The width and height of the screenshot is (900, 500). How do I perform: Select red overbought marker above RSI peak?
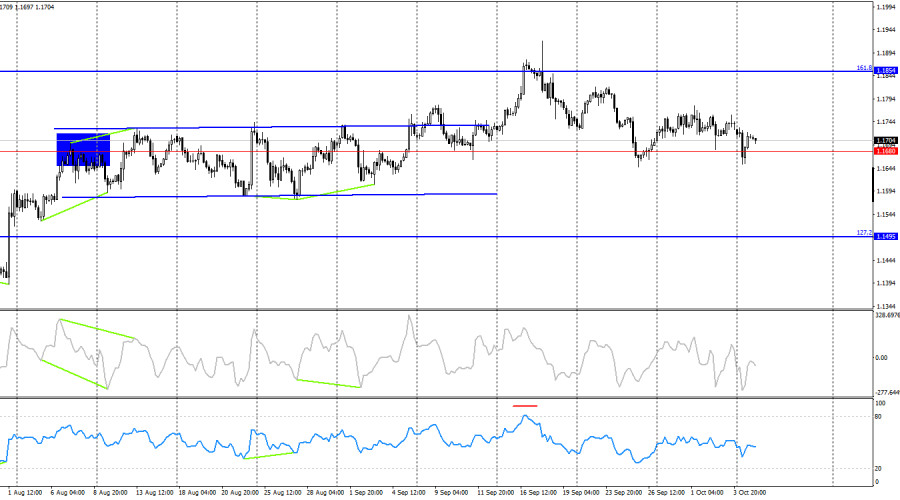[525, 406]
